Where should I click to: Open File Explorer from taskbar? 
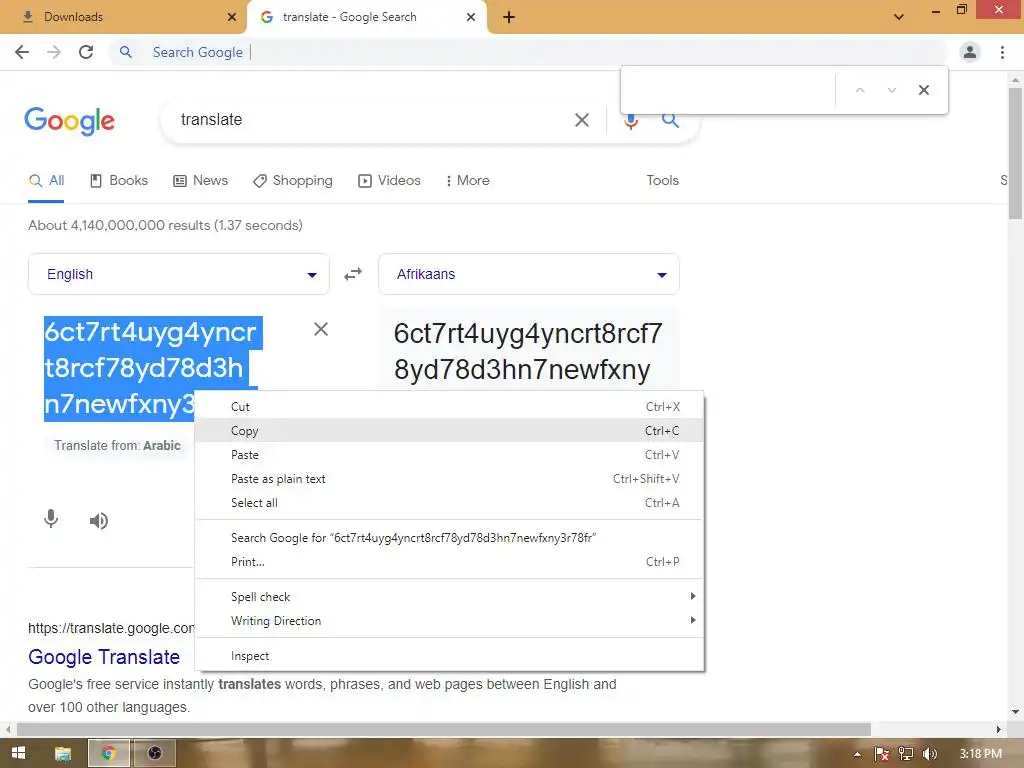(63, 754)
